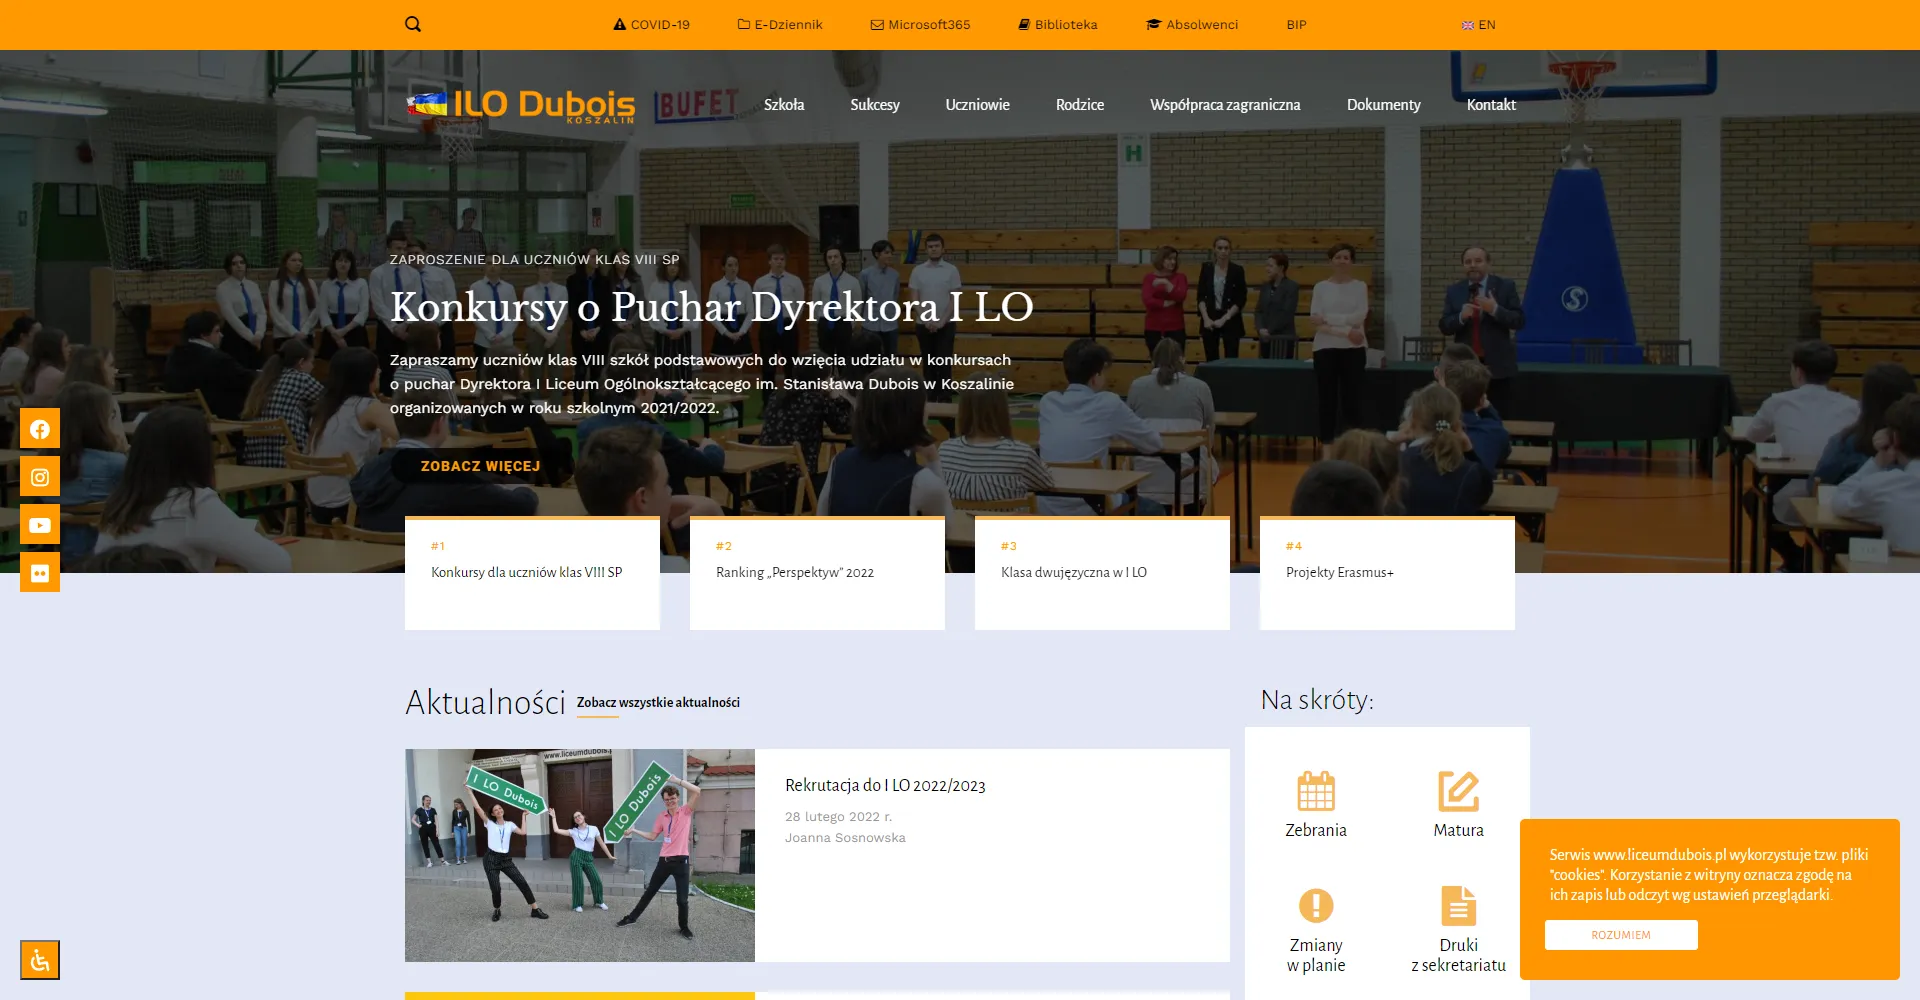Click the search magnifier icon
The height and width of the screenshot is (1000, 1920).
[x=413, y=25]
